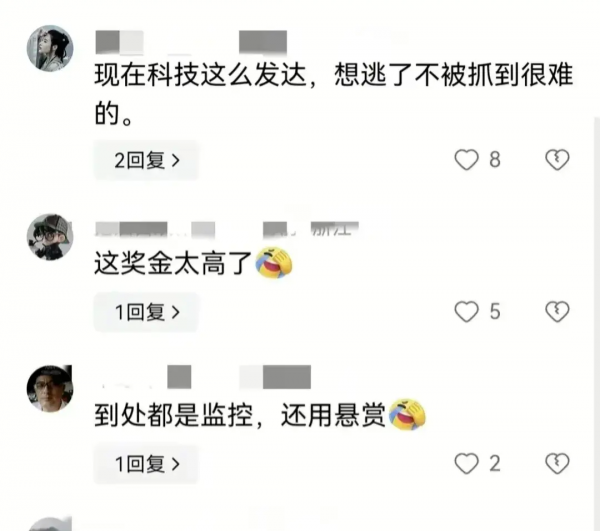Dislike the comment with 2 likes
600x531 pixels.
(557, 463)
